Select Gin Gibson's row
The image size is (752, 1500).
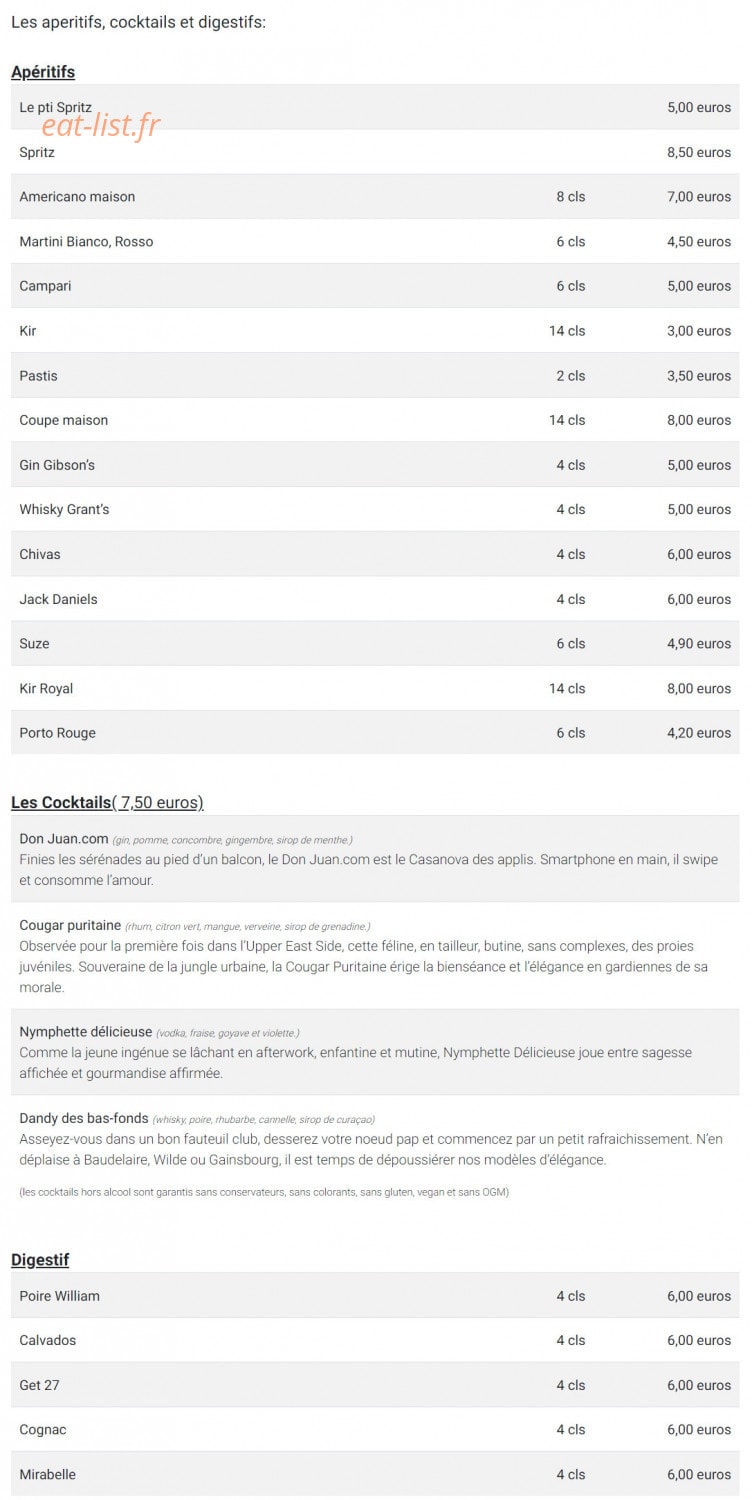click(x=375, y=465)
